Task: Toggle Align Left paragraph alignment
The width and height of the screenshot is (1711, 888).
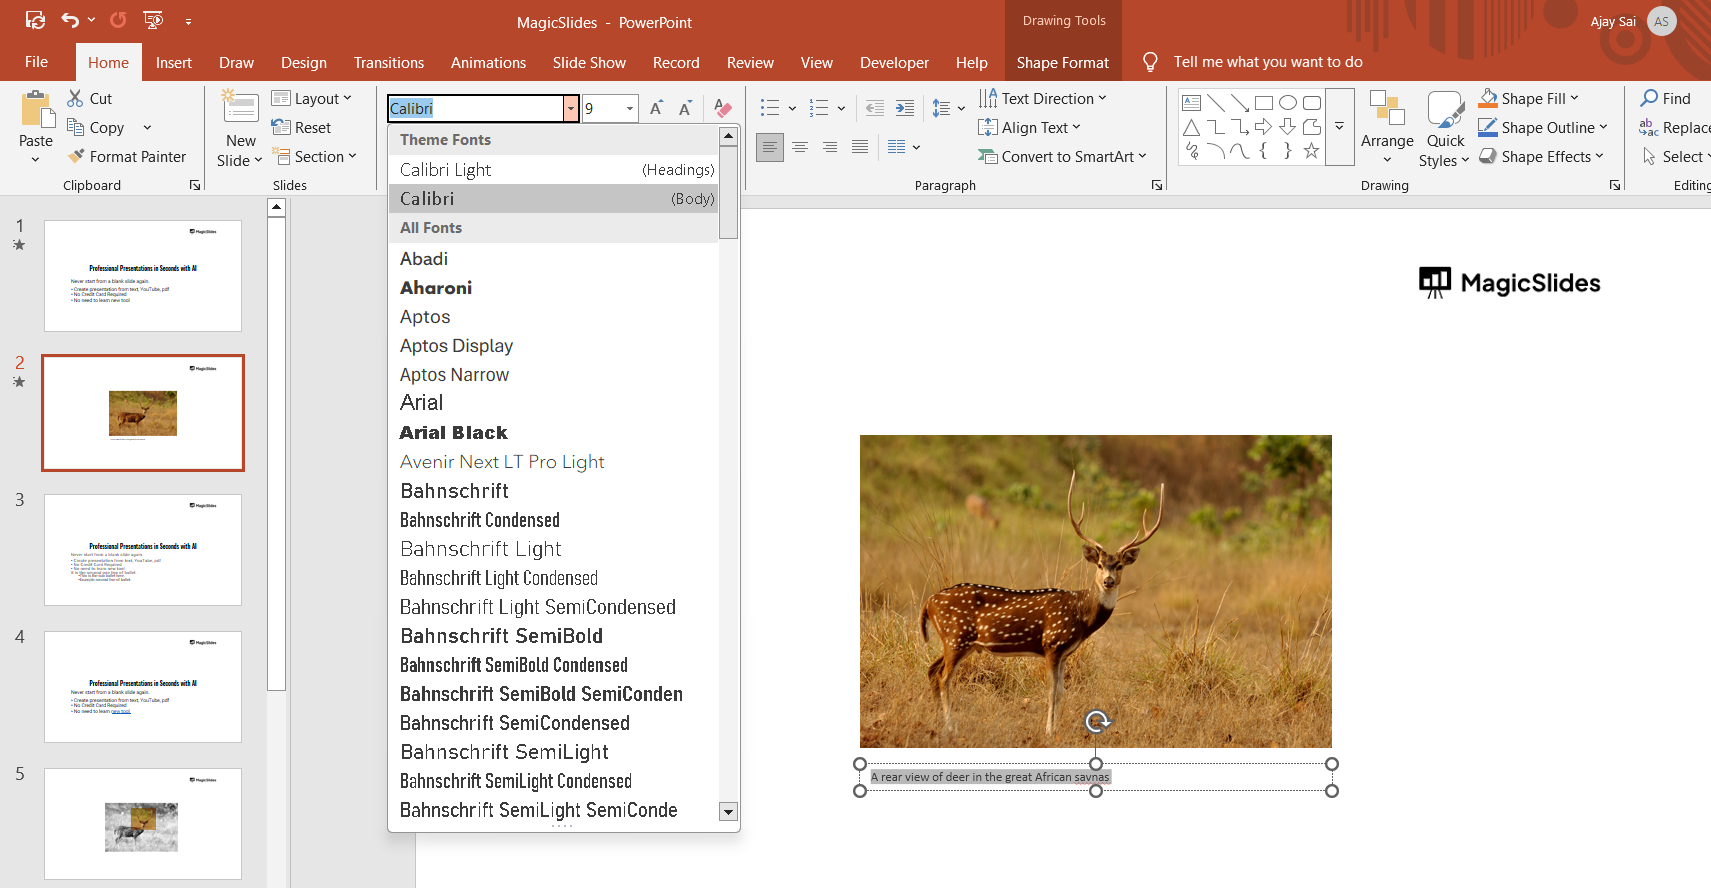Action: point(769,147)
